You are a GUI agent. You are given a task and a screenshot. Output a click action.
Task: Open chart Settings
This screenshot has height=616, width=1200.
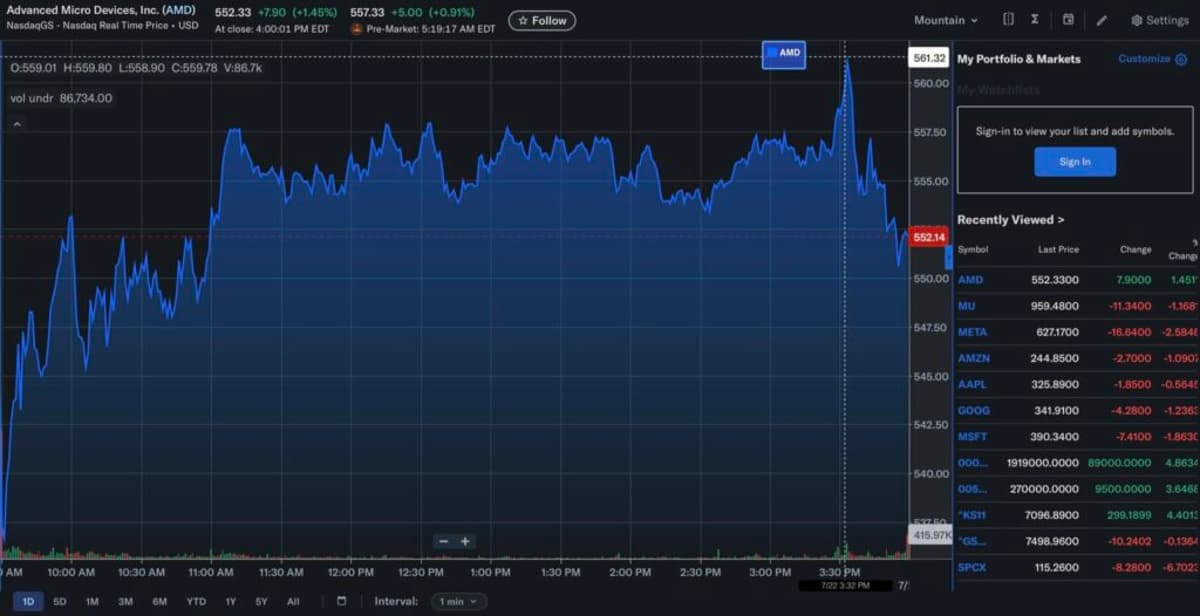(x=1159, y=20)
